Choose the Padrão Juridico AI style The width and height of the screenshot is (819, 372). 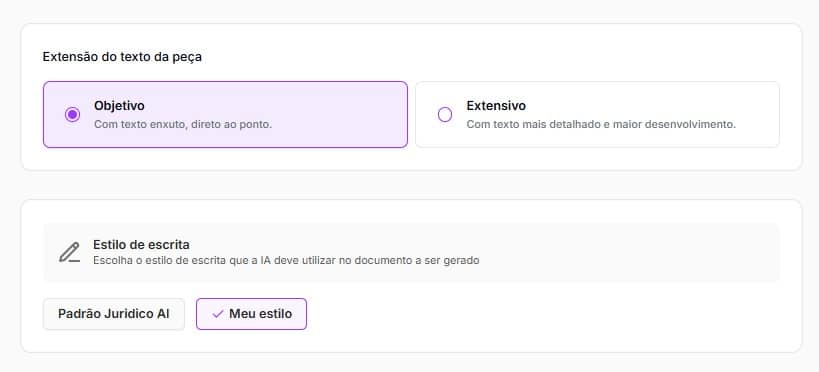[x=114, y=314]
